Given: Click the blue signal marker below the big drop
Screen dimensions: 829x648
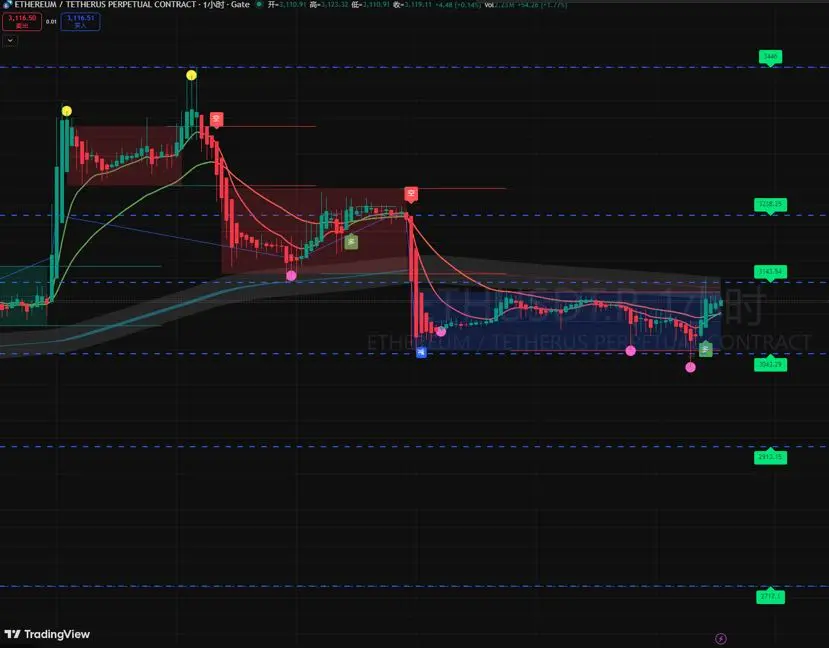Looking at the screenshot, I should pyautogui.click(x=421, y=351).
